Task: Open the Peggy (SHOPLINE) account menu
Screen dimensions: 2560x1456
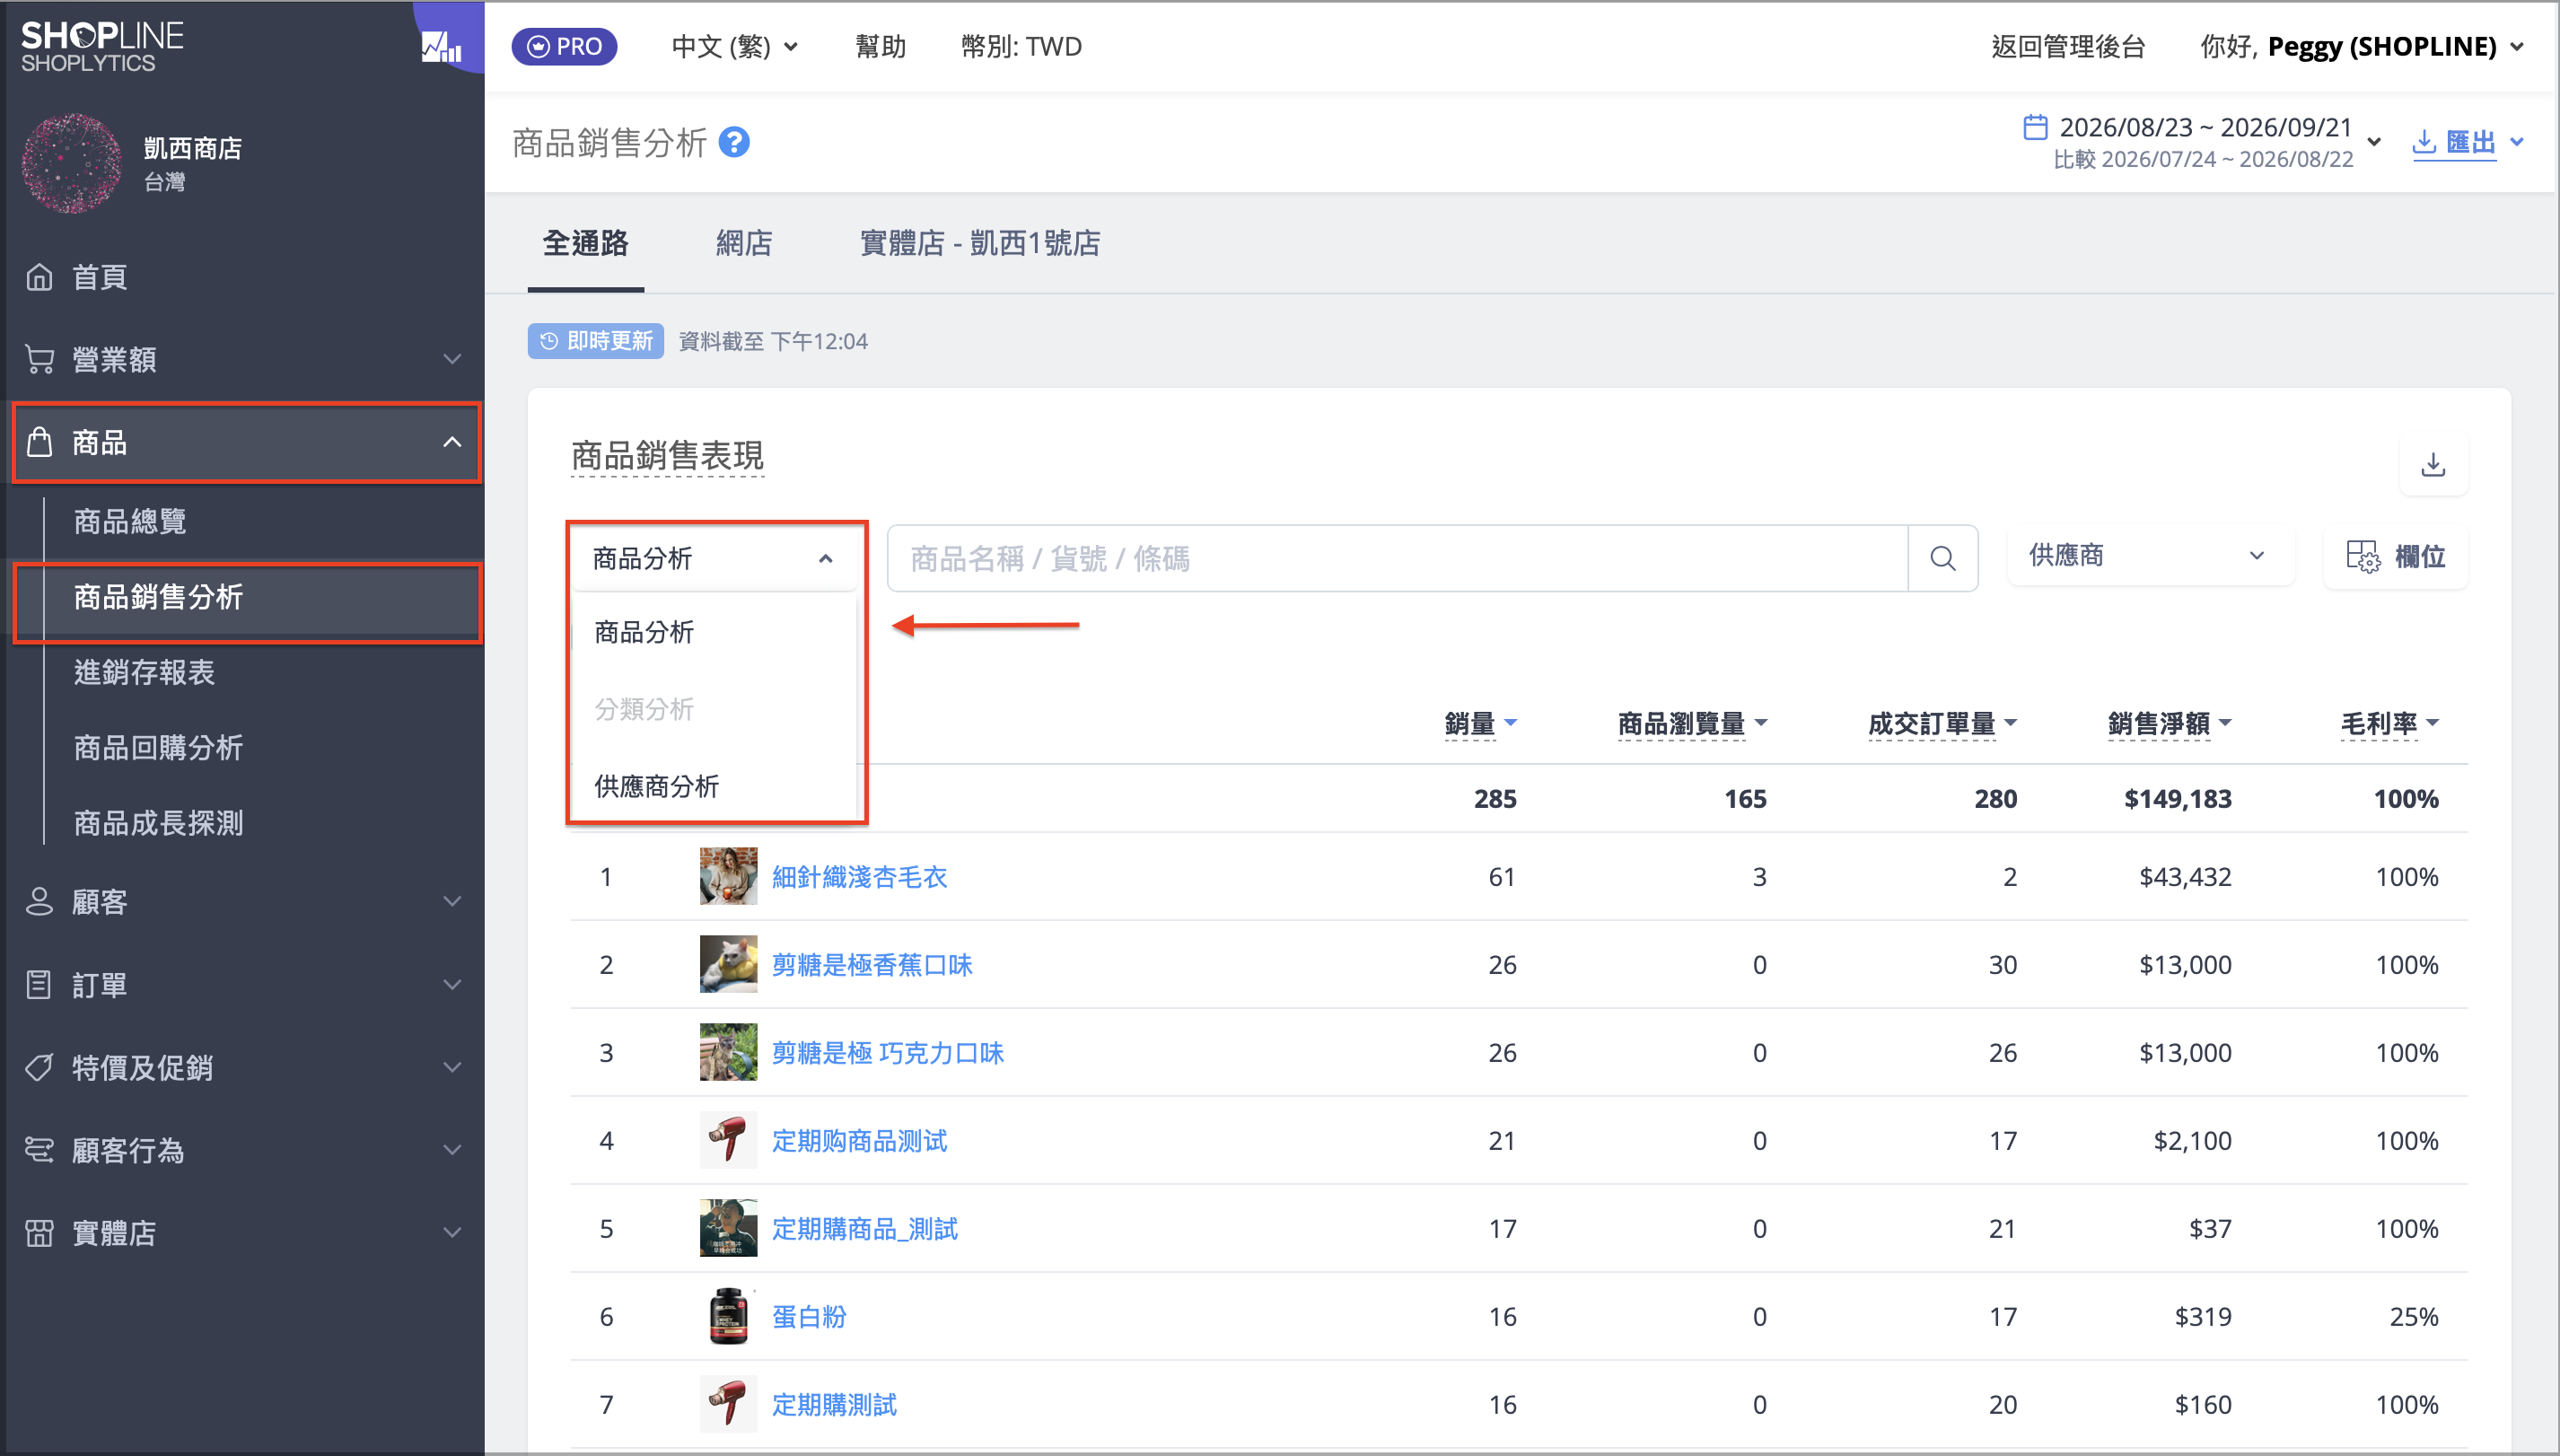Action: tap(2362, 46)
